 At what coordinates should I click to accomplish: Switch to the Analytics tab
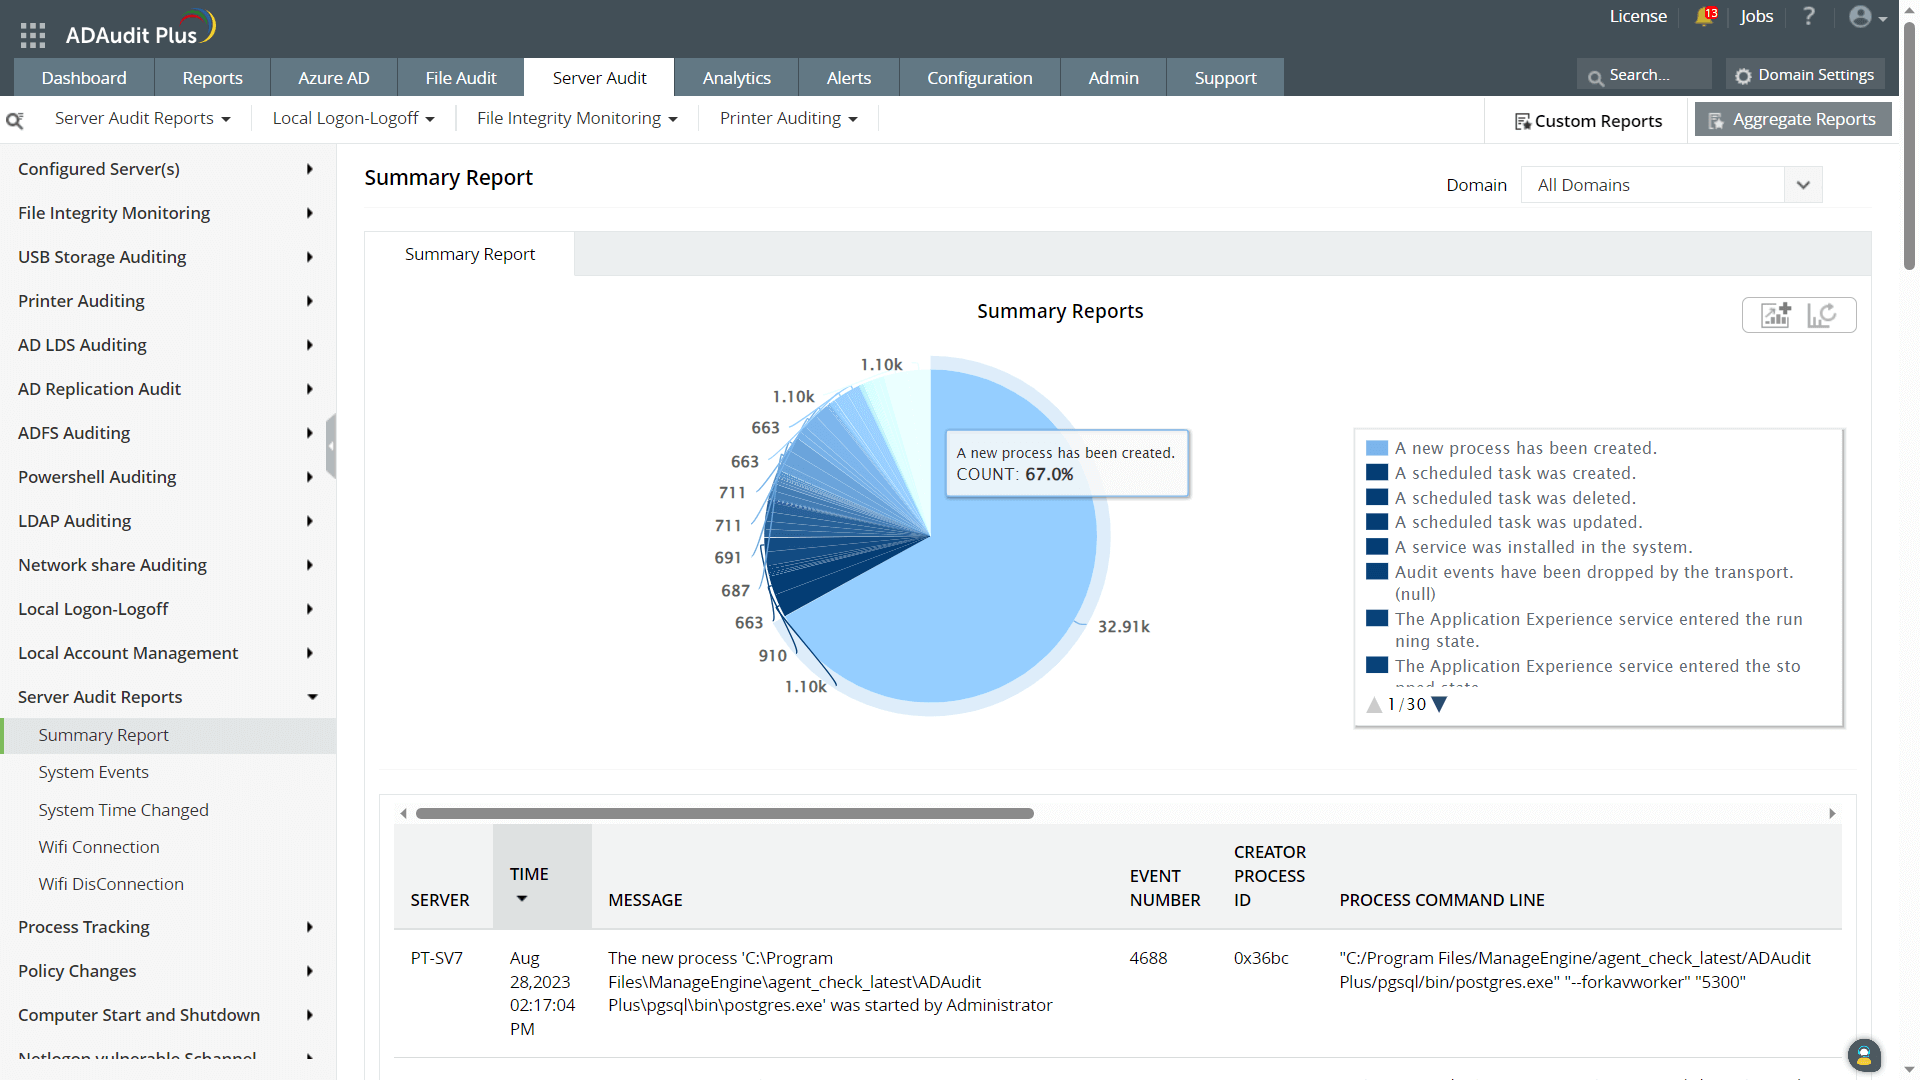[736, 77]
